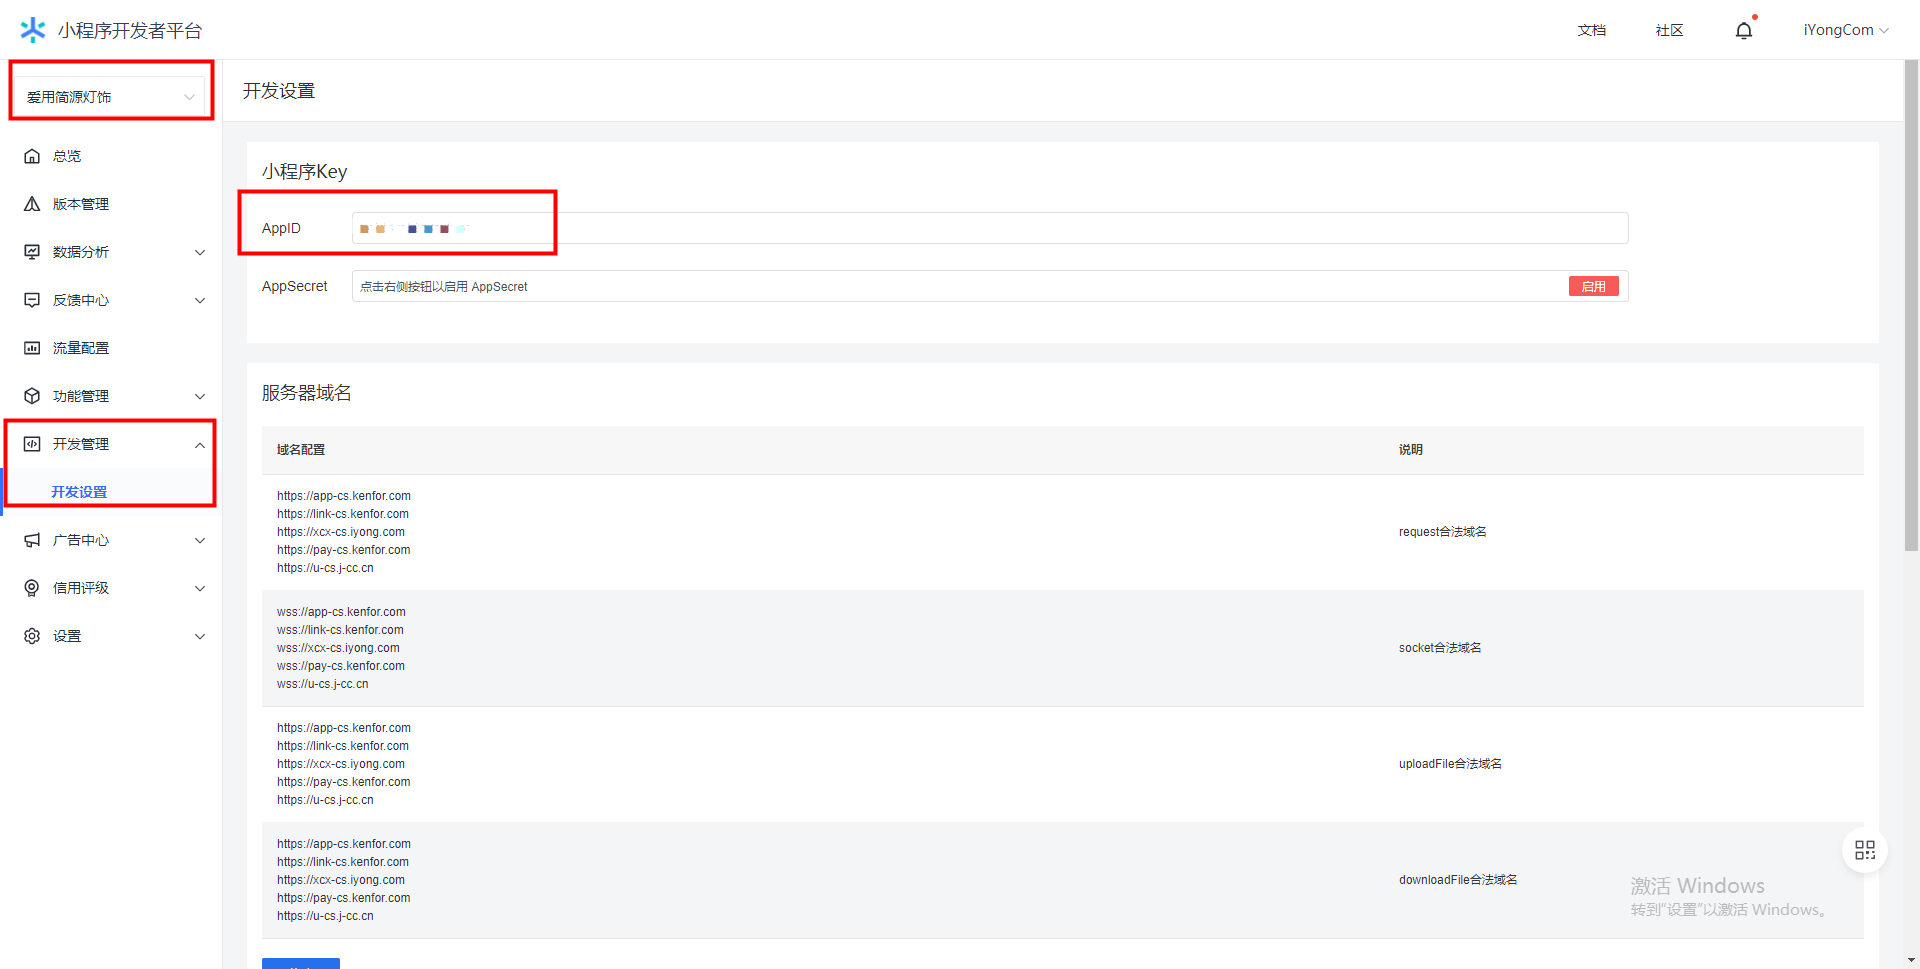Click the 设置 gear icon in sidebar
The height and width of the screenshot is (969, 1920).
tap(32, 636)
